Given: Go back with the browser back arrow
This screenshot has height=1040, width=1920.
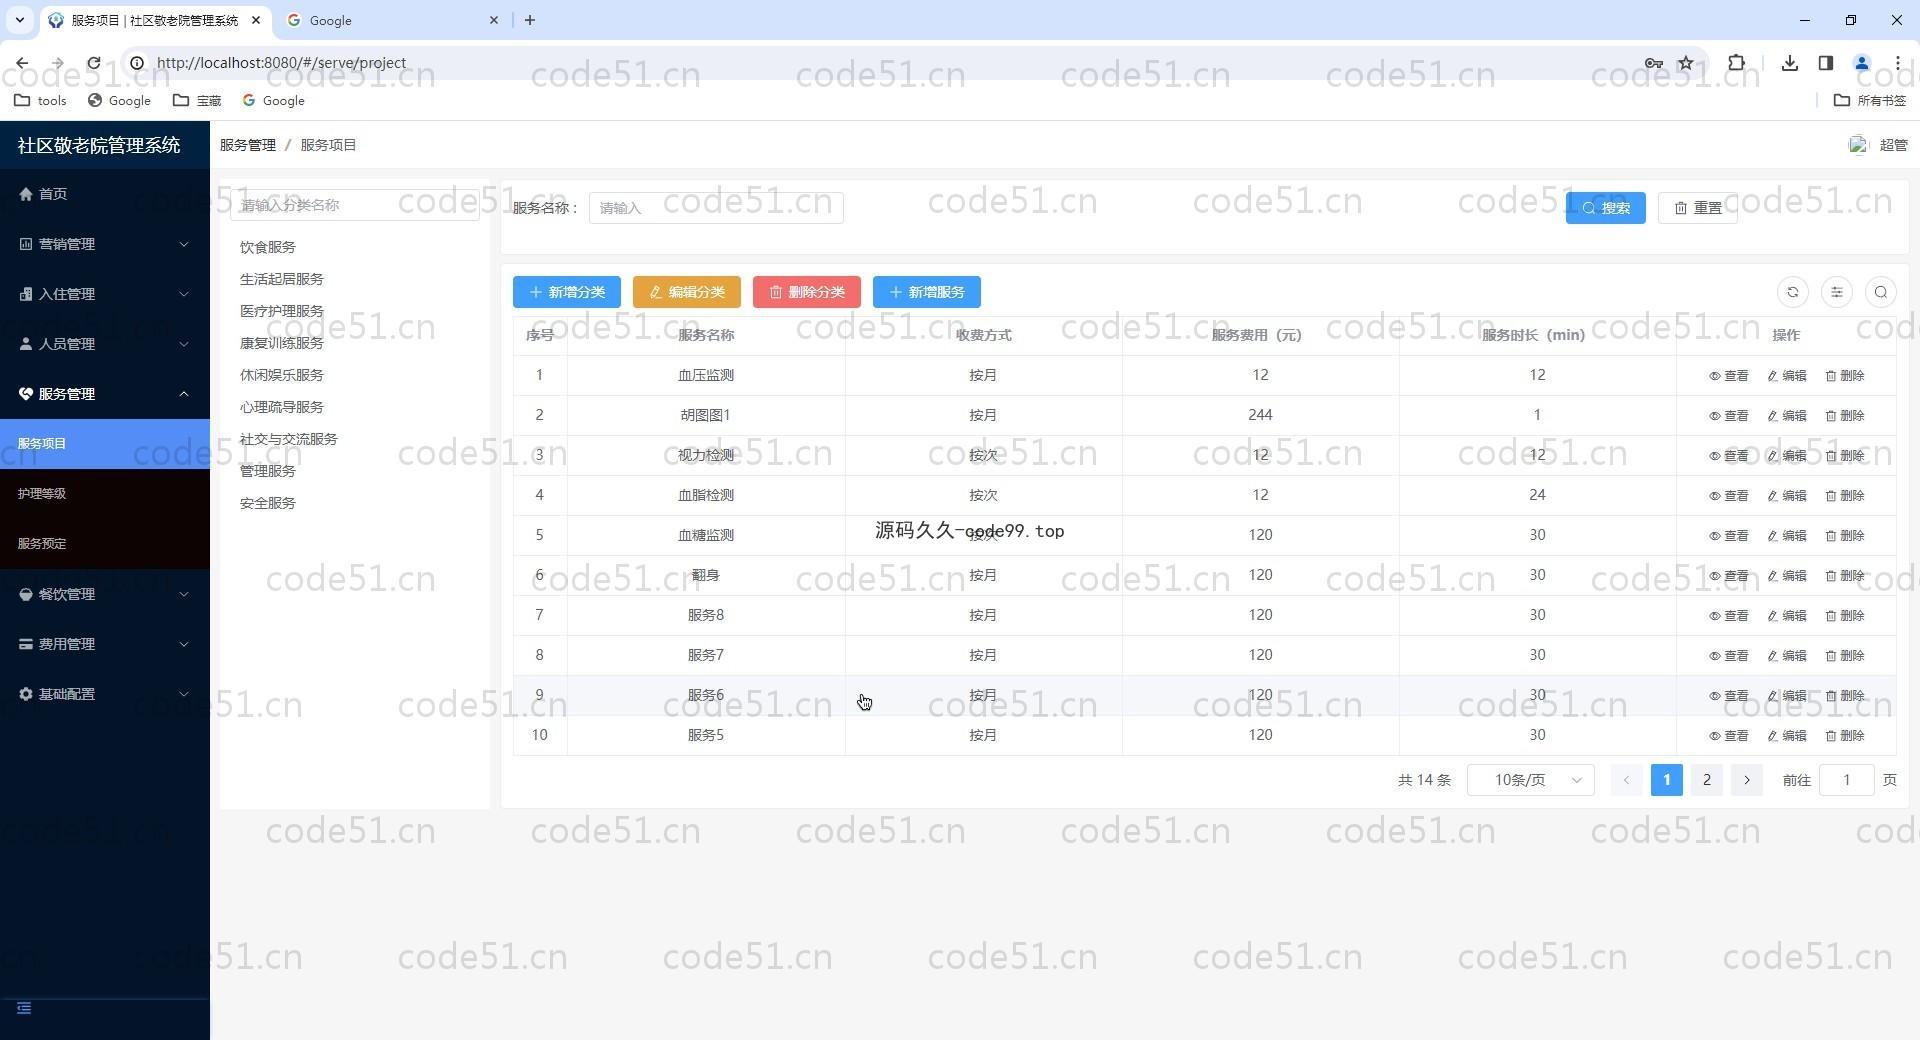Looking at the screenshot, I should click(22, 63).
